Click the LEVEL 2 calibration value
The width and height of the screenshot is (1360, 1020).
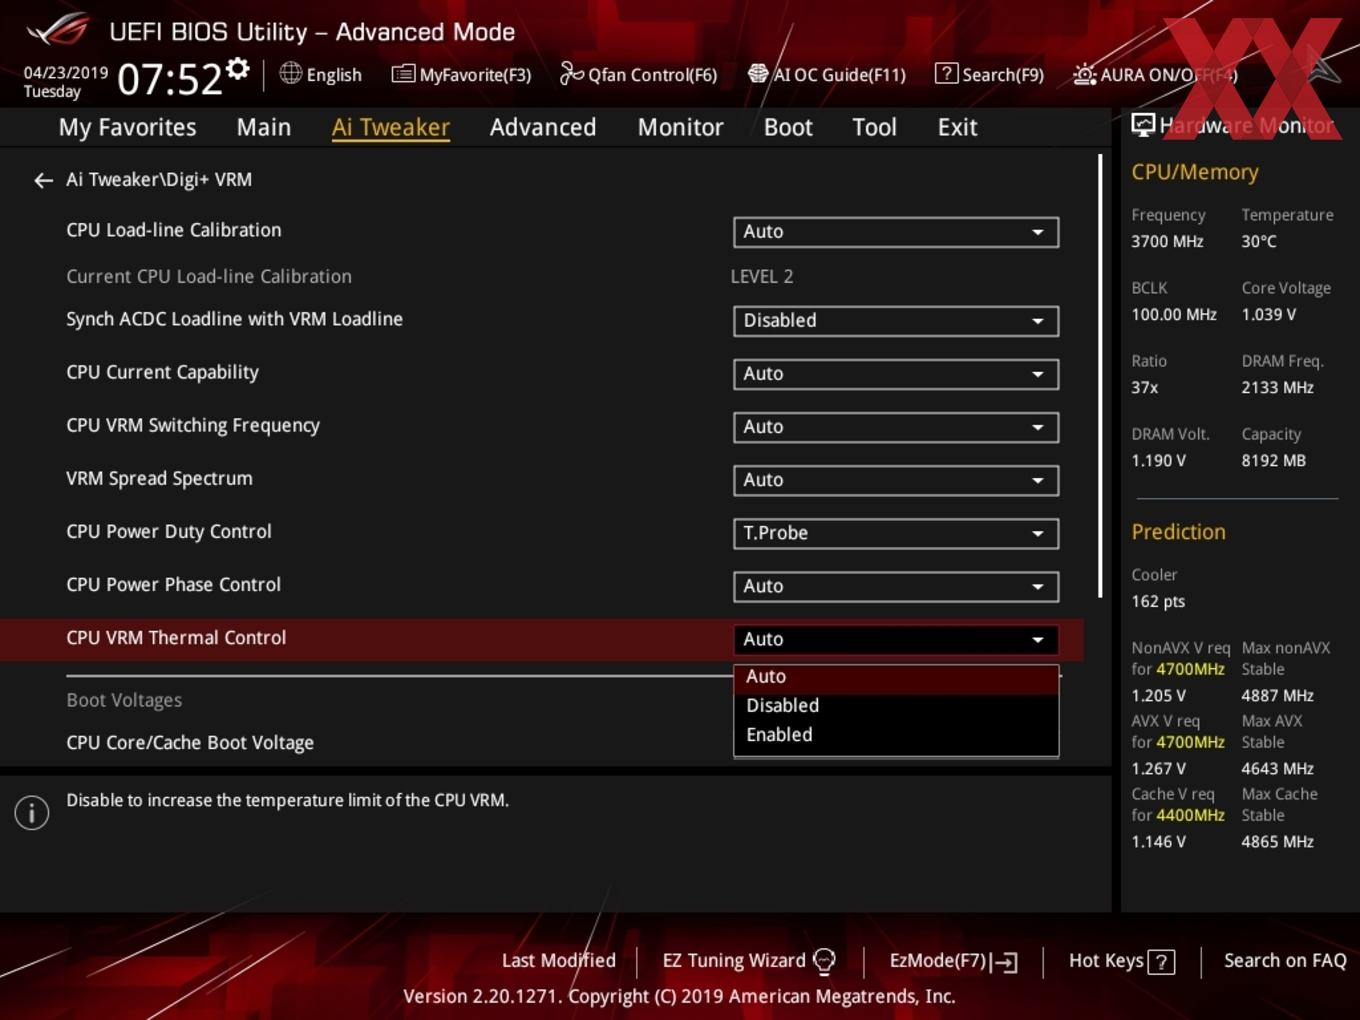pos(761,277)
